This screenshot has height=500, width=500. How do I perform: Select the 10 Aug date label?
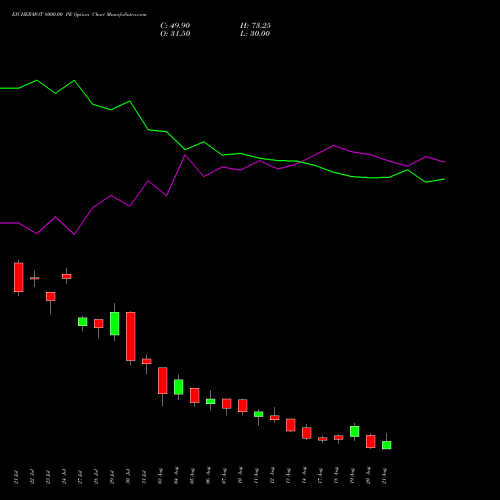pyautogui.click(x=240, y=476)
